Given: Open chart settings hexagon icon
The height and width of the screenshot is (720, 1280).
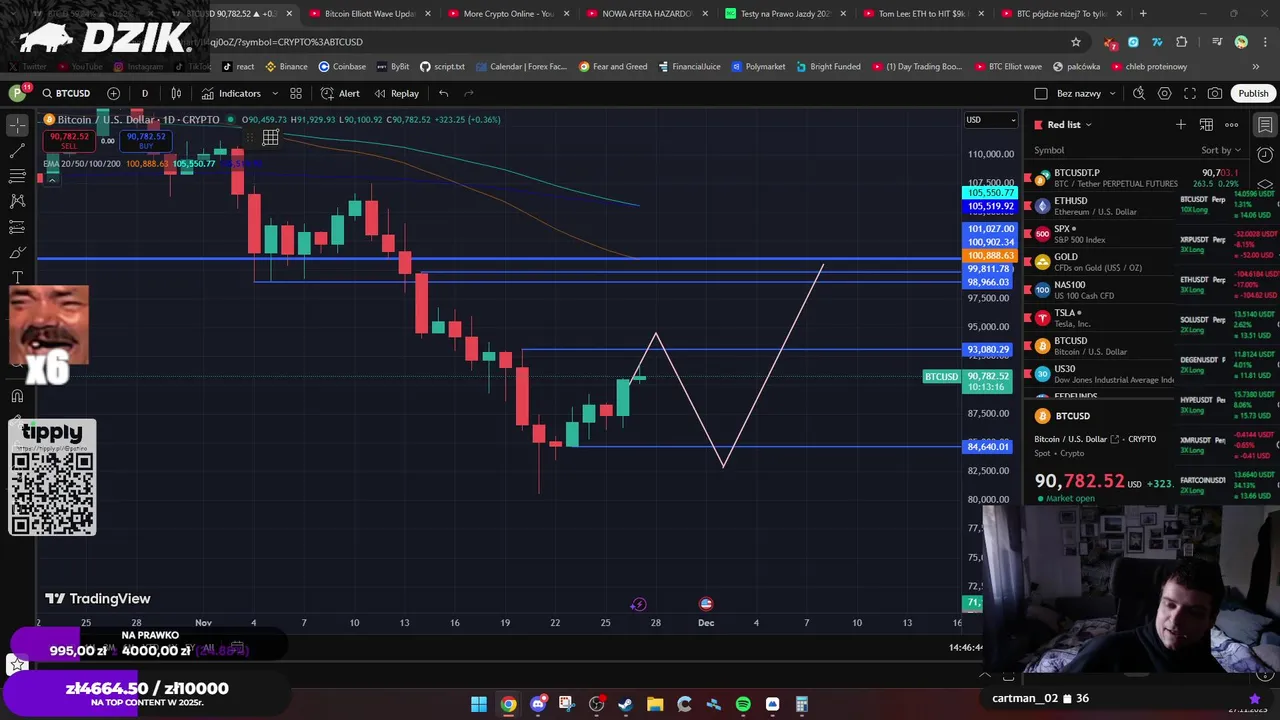Looking at the screenshot, I should [x=1164, y=93].
